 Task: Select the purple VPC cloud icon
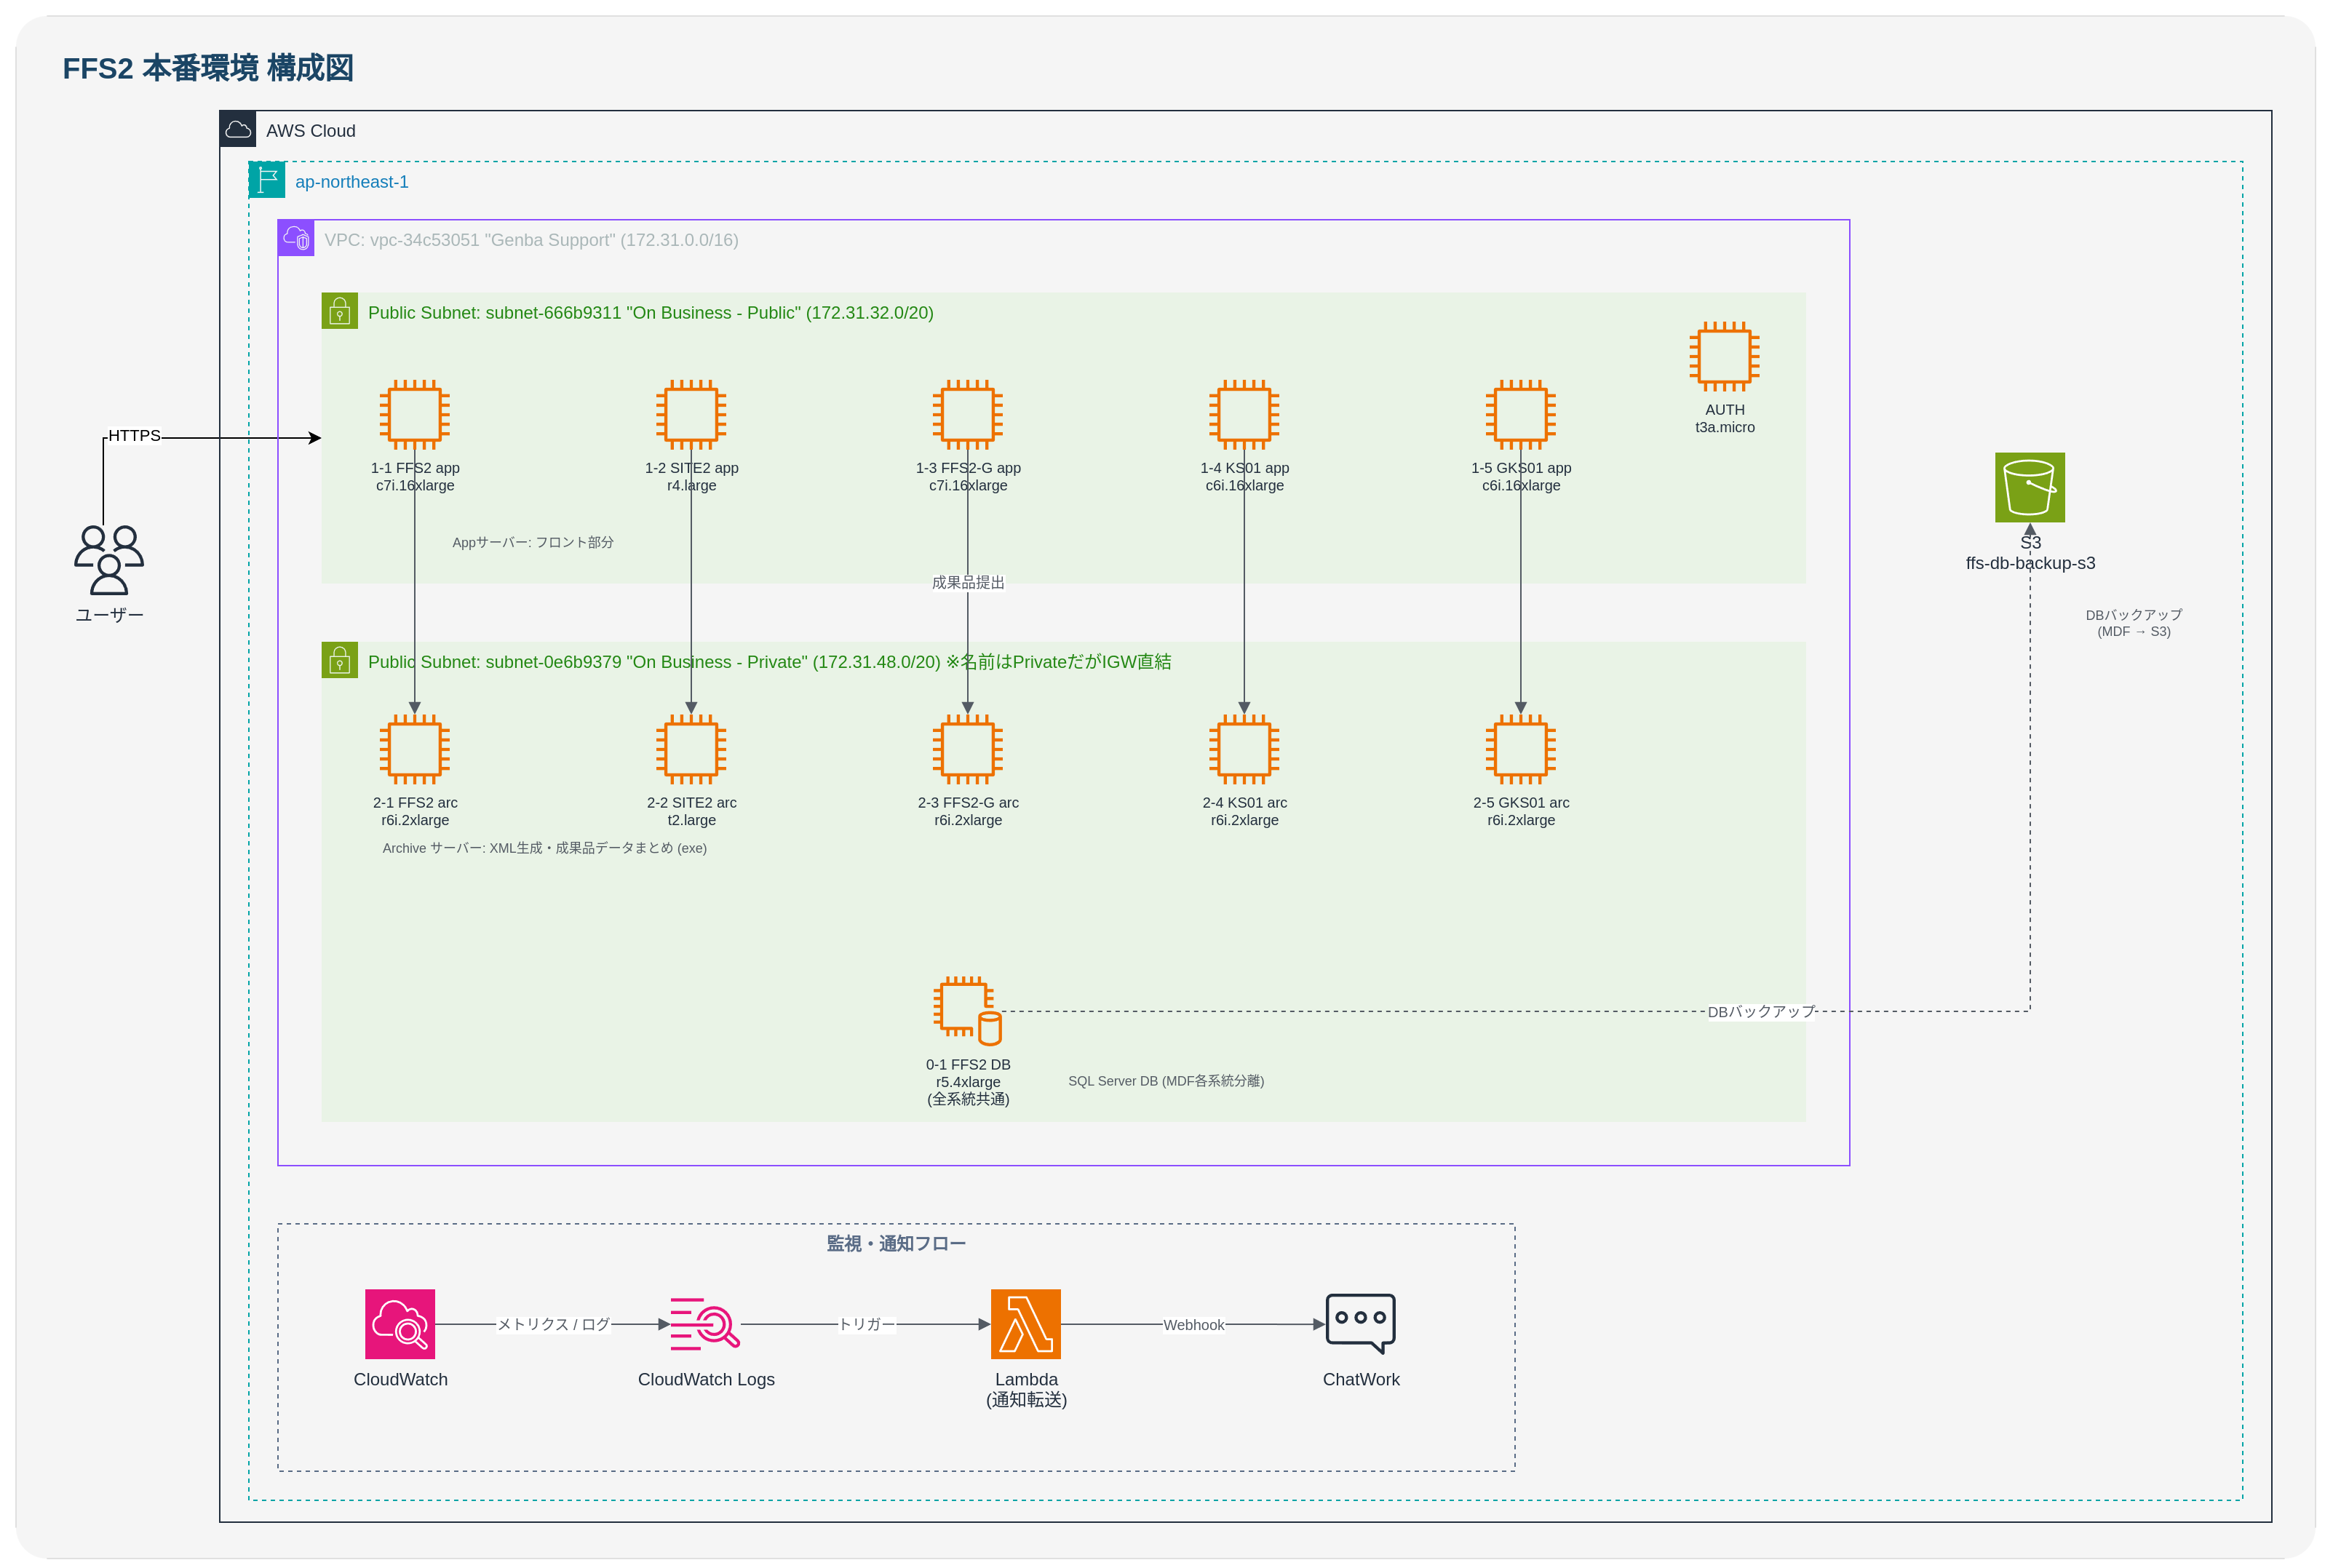(296, 238)
